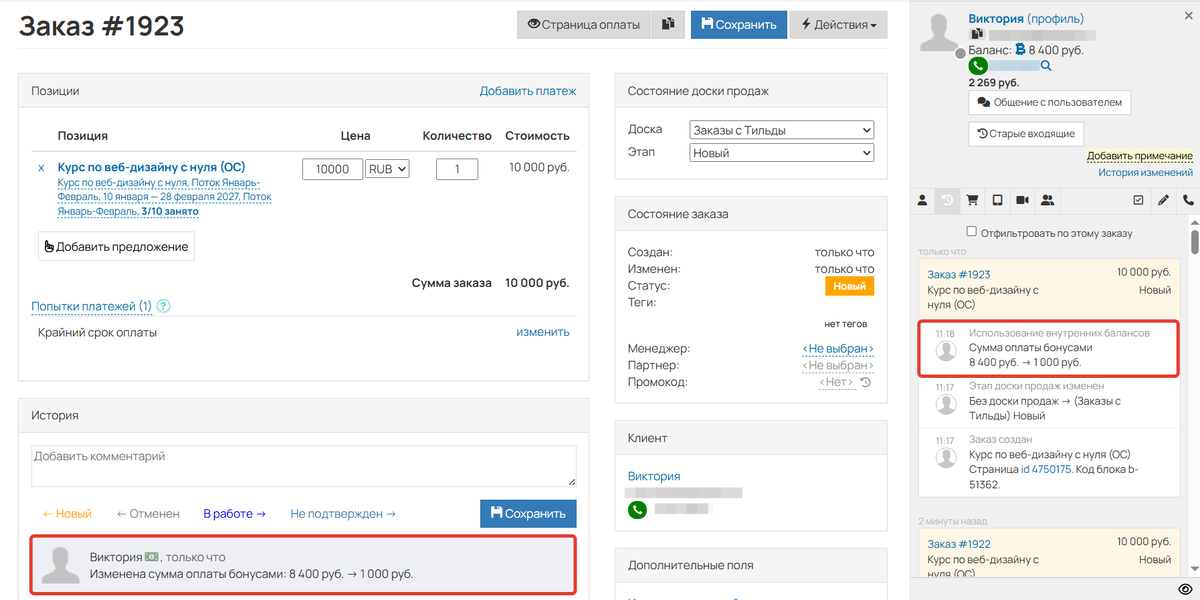
Task: Open the История изменений link
Action: pyautogui.click(x=1146, y=173)
